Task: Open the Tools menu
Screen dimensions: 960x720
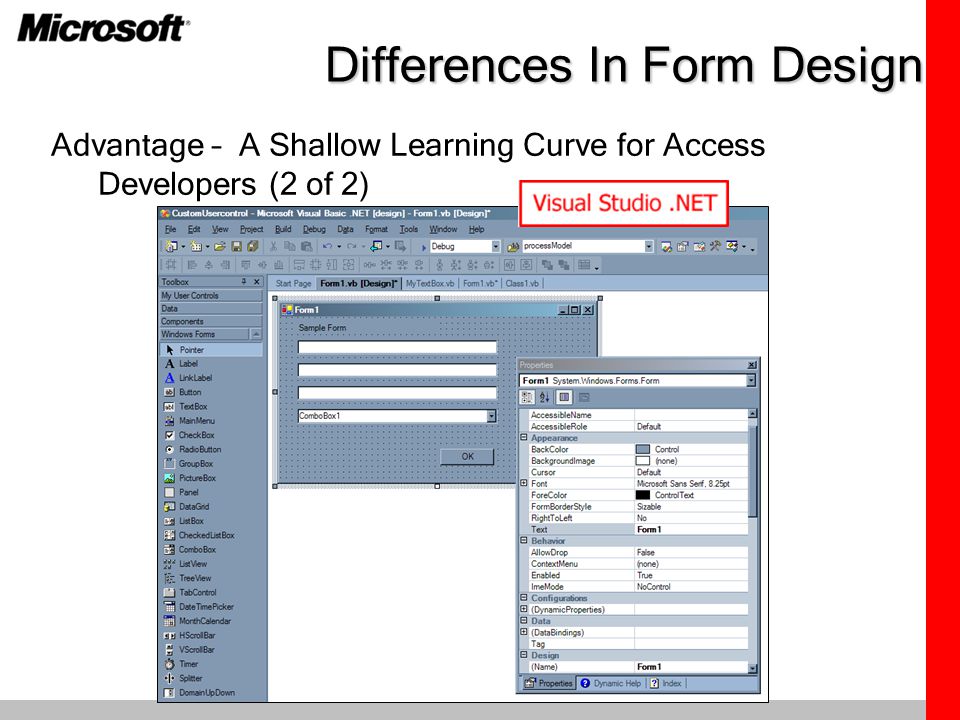Action: click(x=408, y=229)
